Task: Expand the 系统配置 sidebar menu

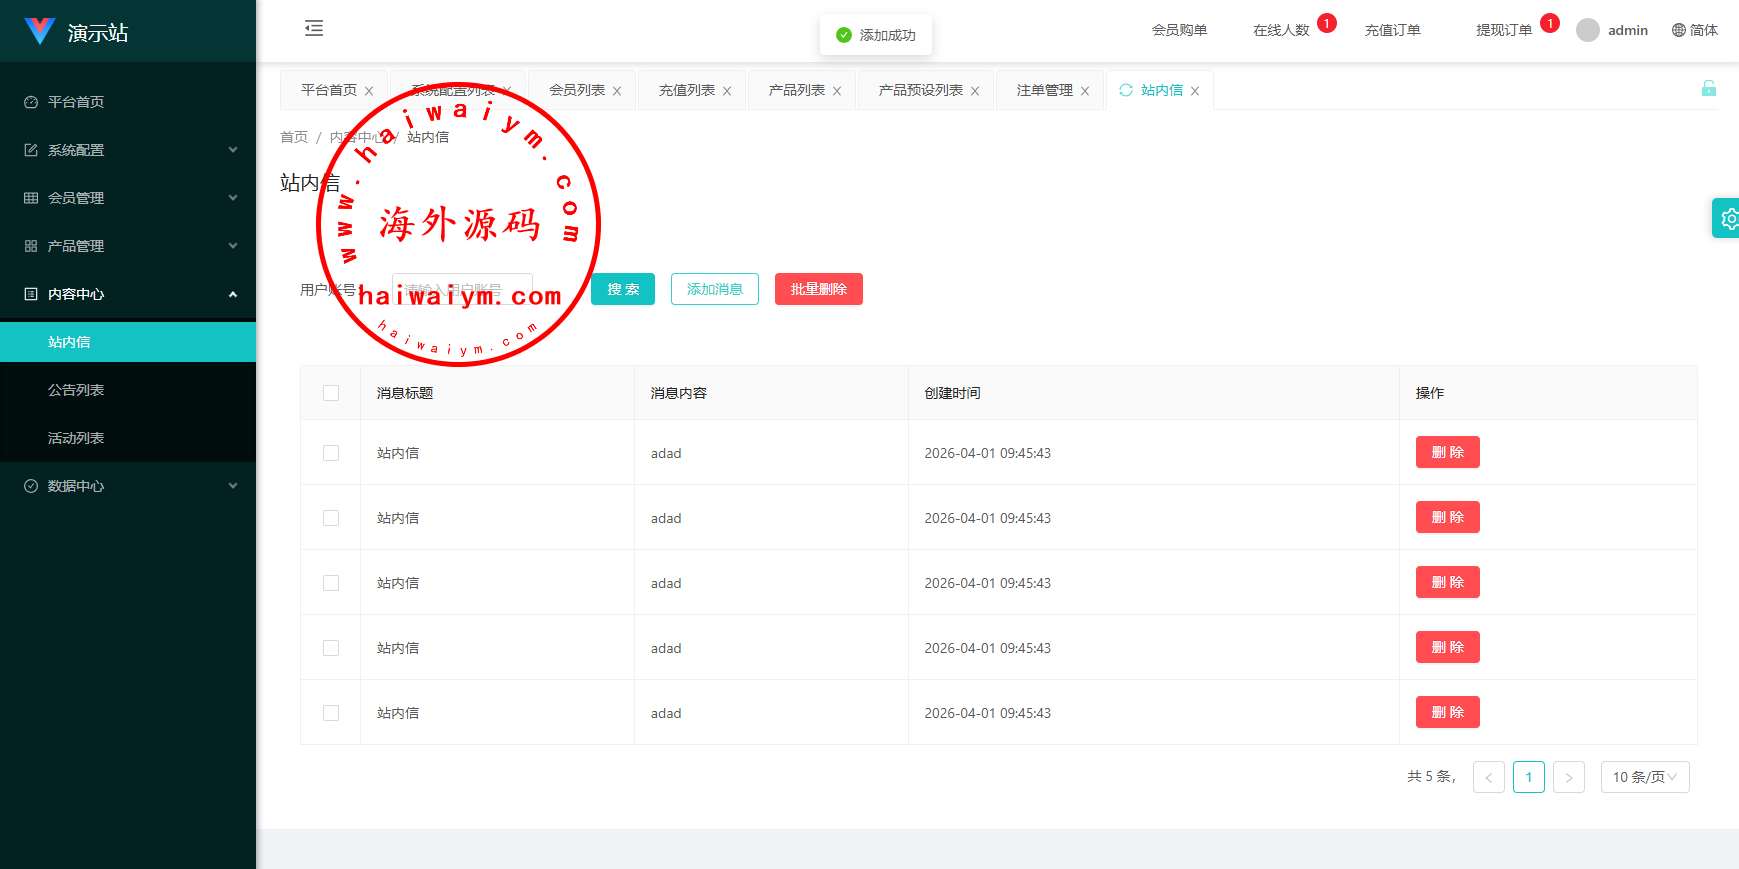Action: tap(128, 150)
